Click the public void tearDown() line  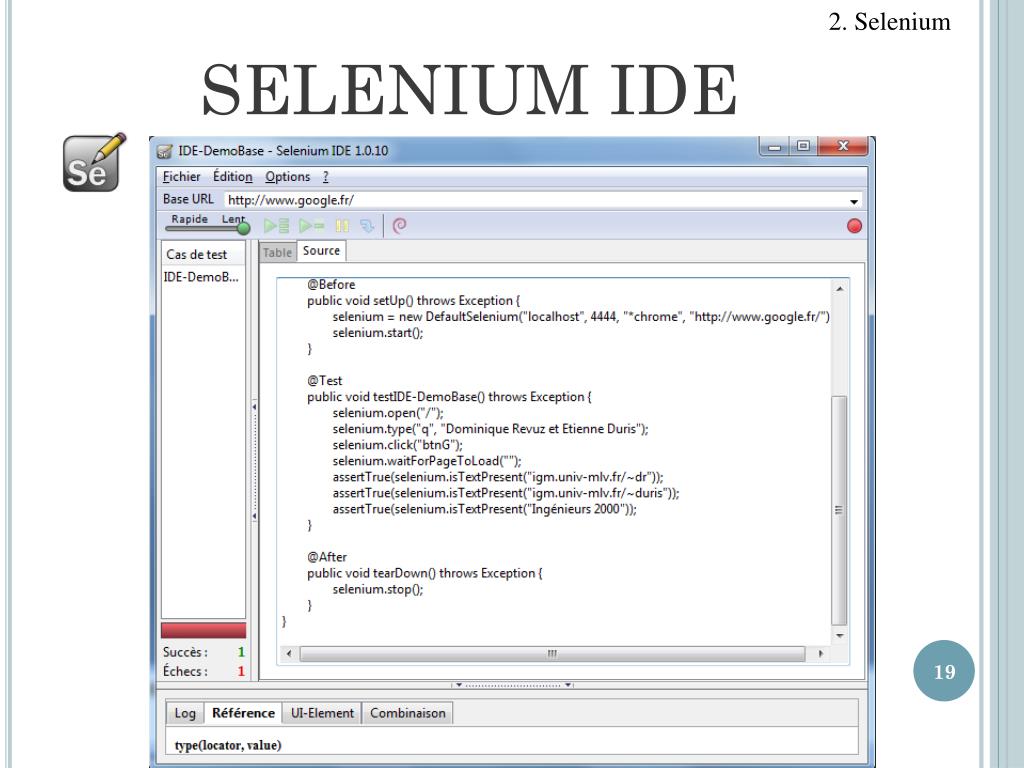coord(424,573)
